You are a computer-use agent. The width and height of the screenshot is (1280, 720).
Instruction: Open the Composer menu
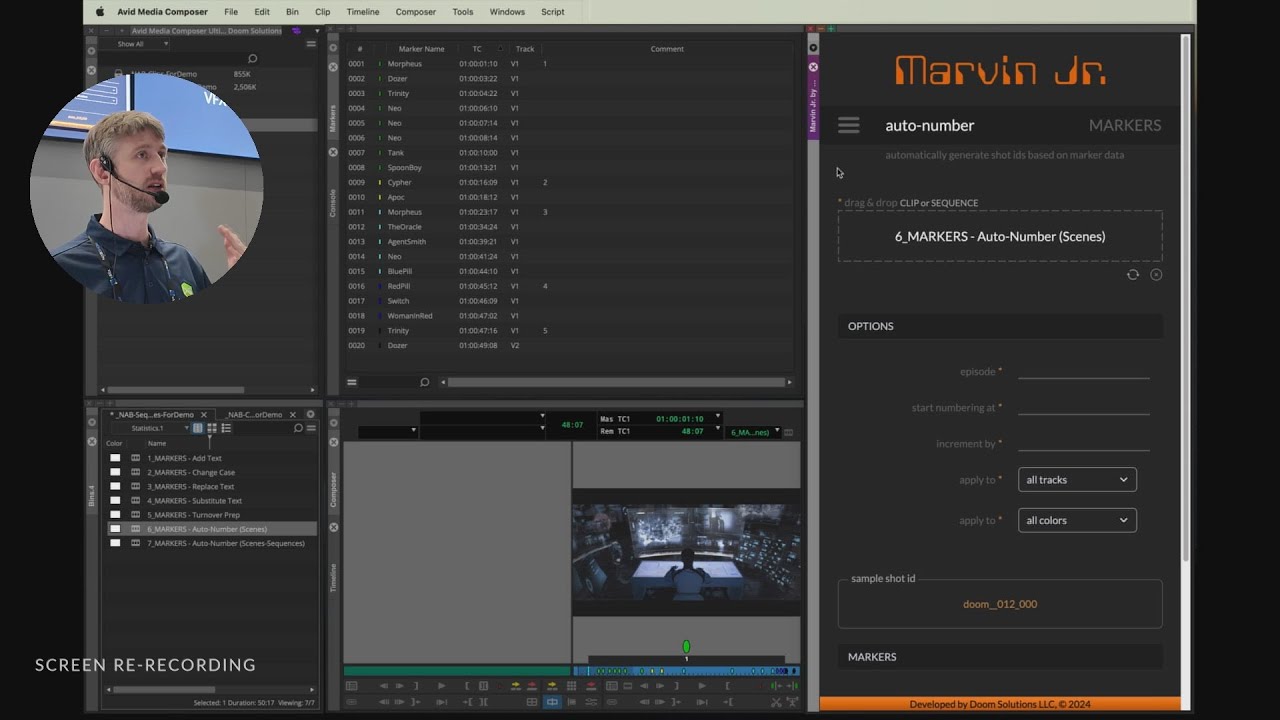416,12
